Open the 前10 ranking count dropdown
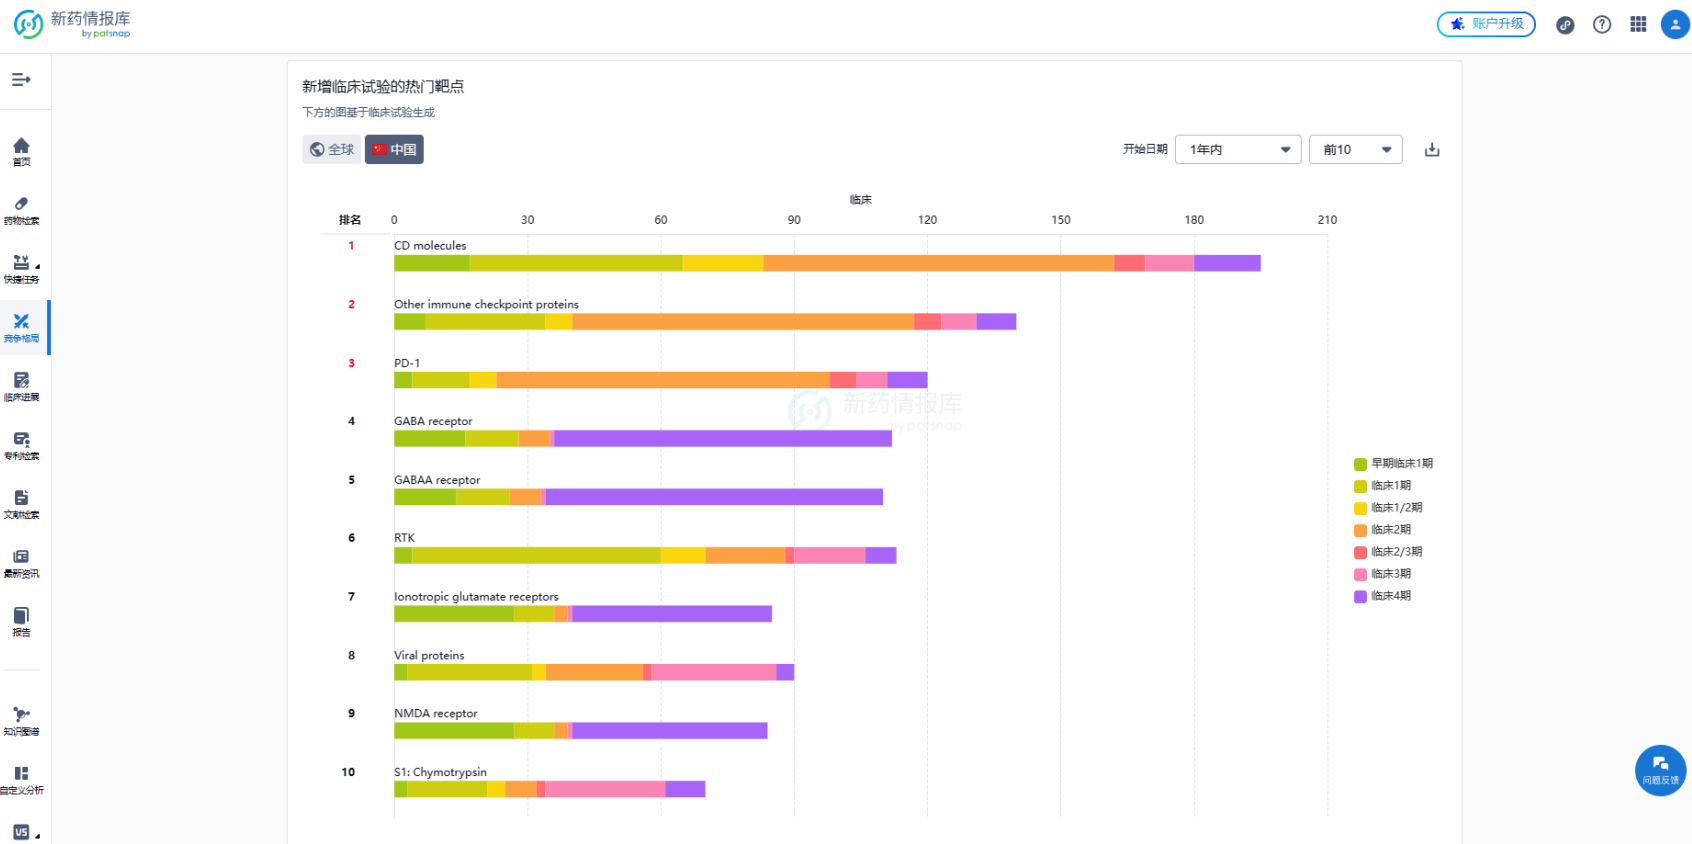The height and width of the screenshot is (844, 1692). click(1355, 150)
